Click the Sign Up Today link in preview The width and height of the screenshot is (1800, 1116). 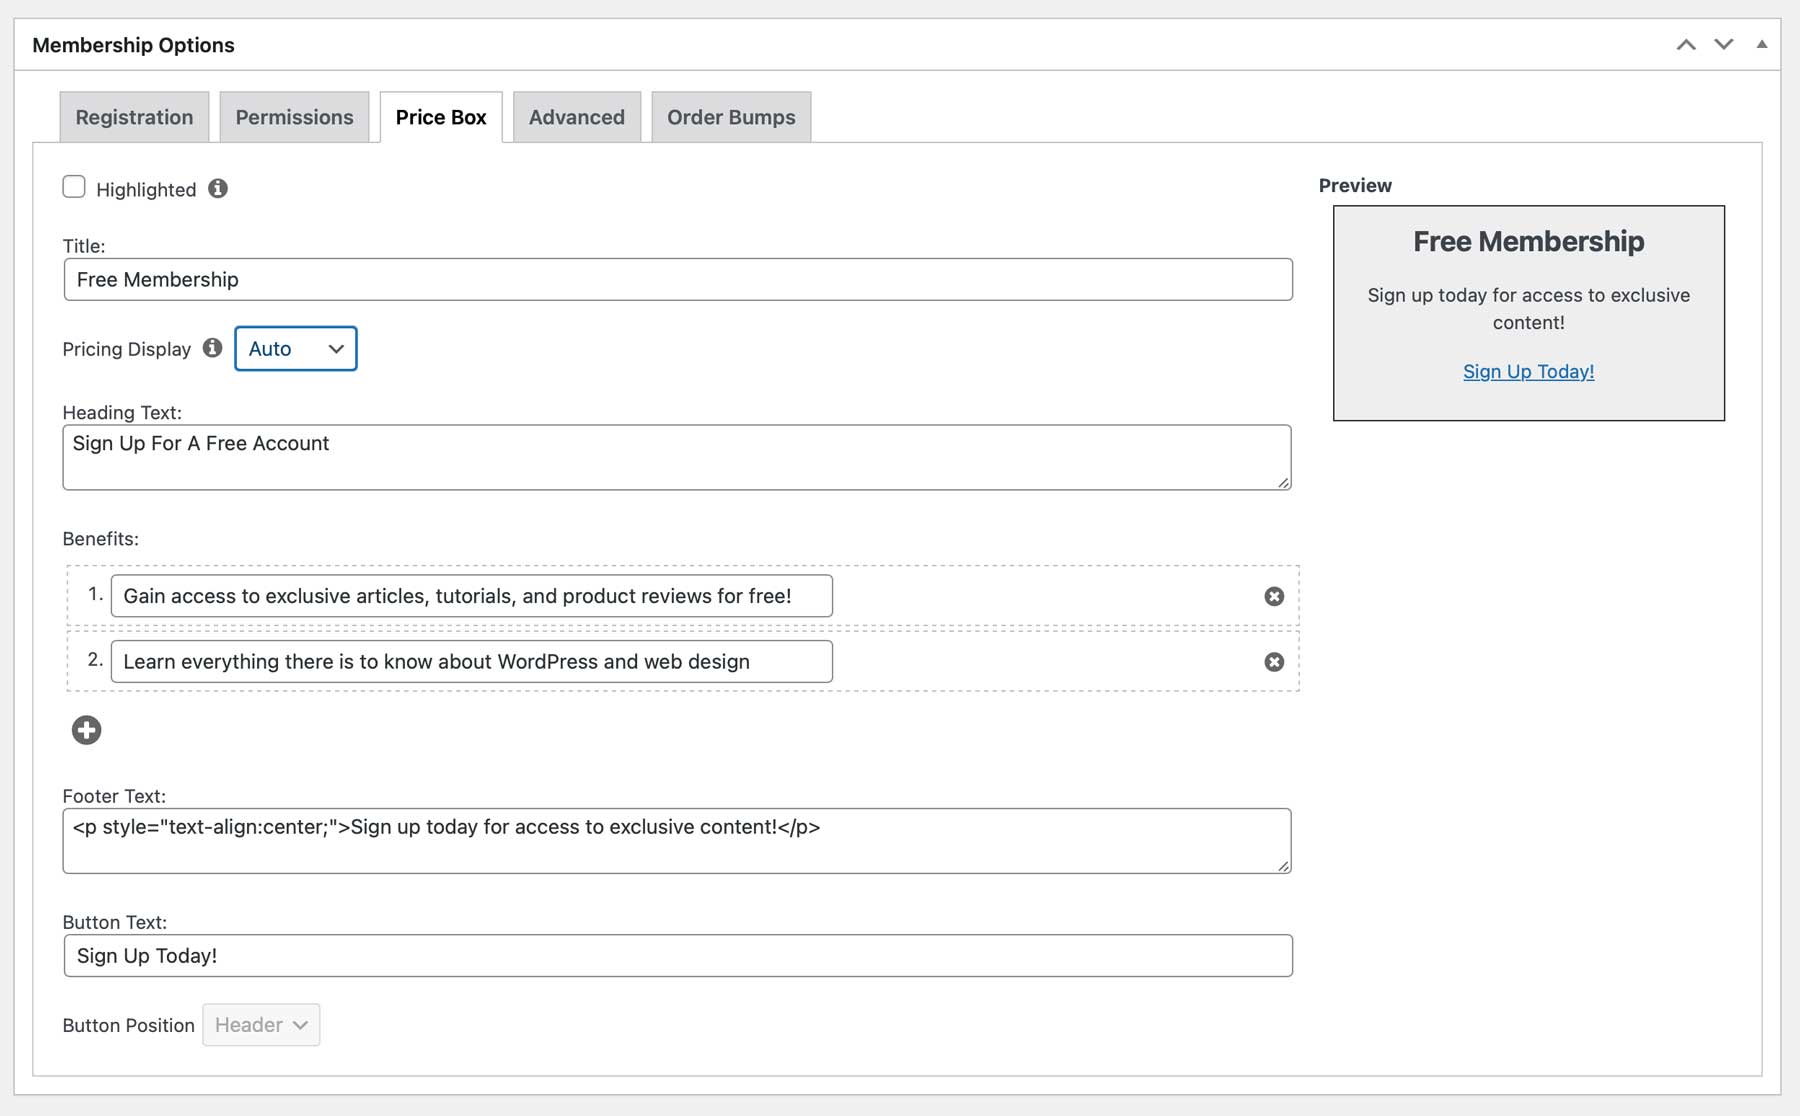(x=1528, y=371)
